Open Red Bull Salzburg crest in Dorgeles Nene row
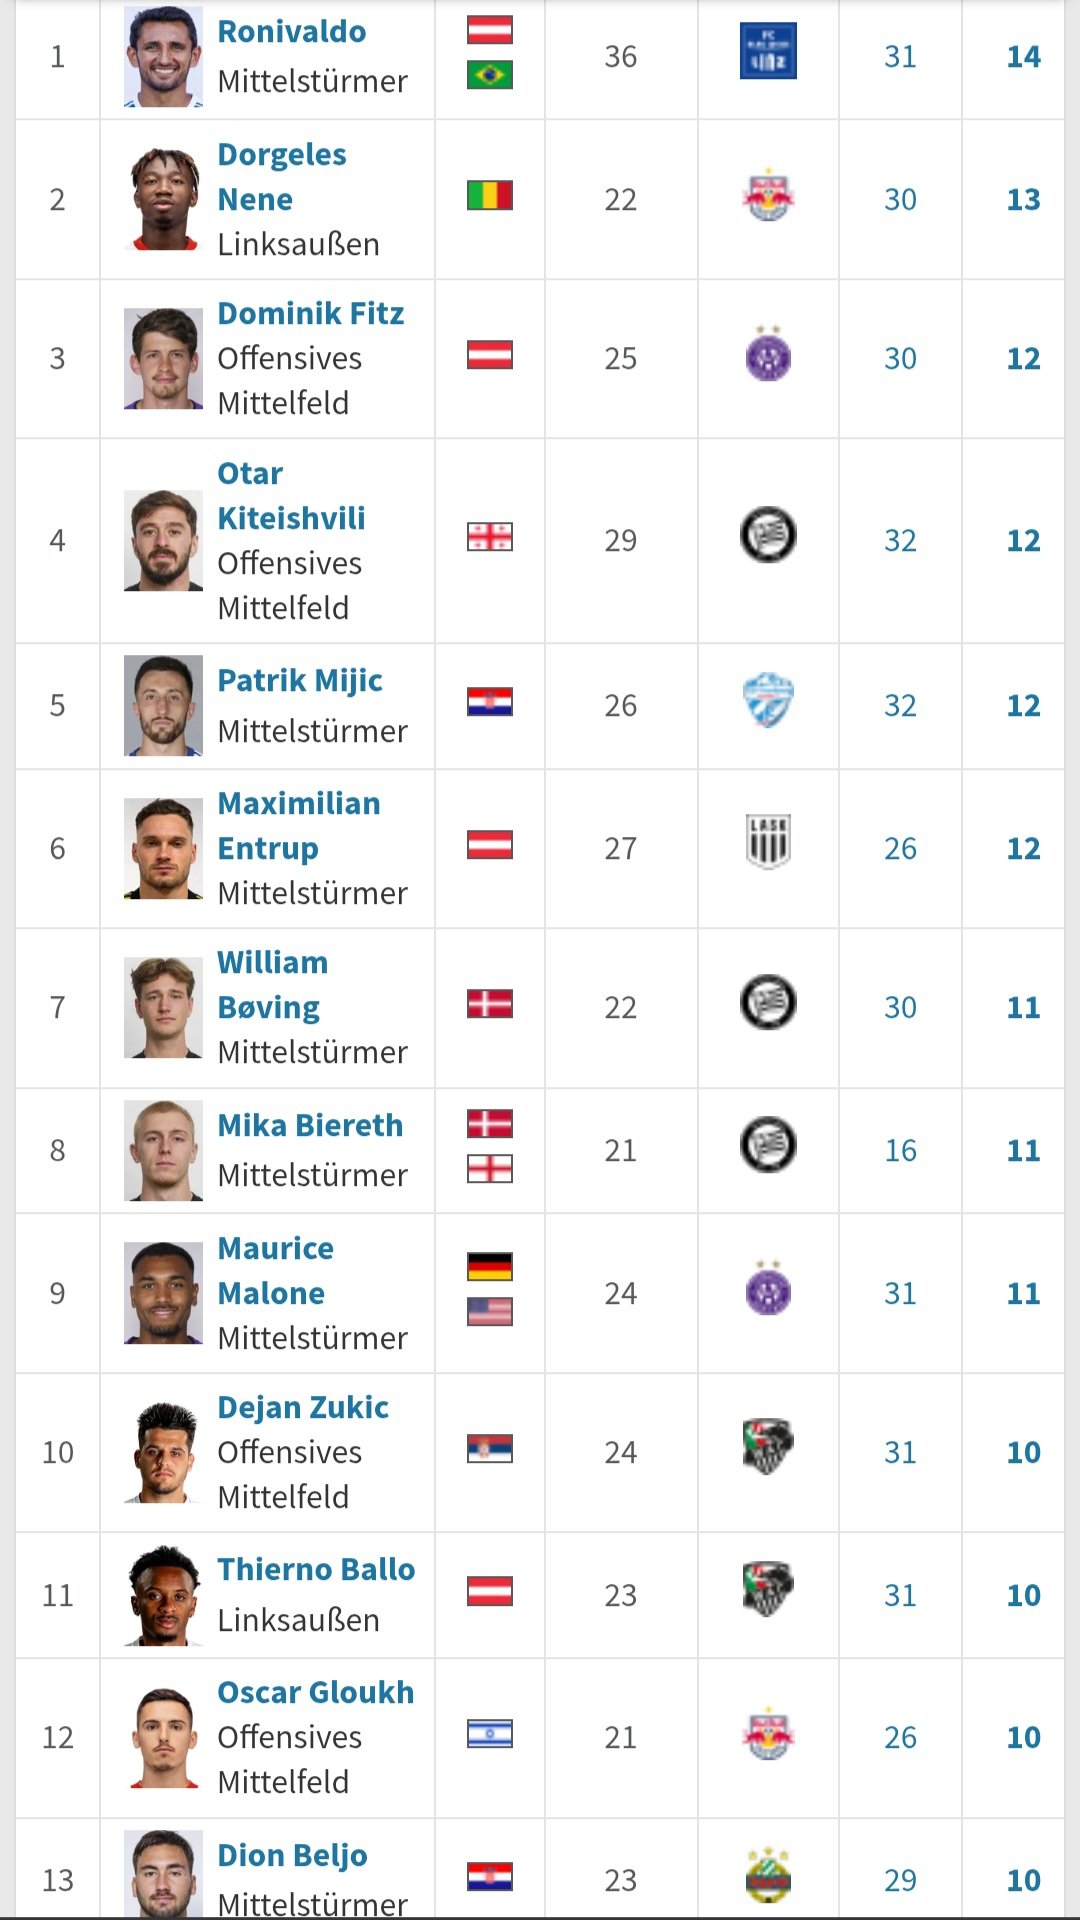 click(x=768, y=195)
